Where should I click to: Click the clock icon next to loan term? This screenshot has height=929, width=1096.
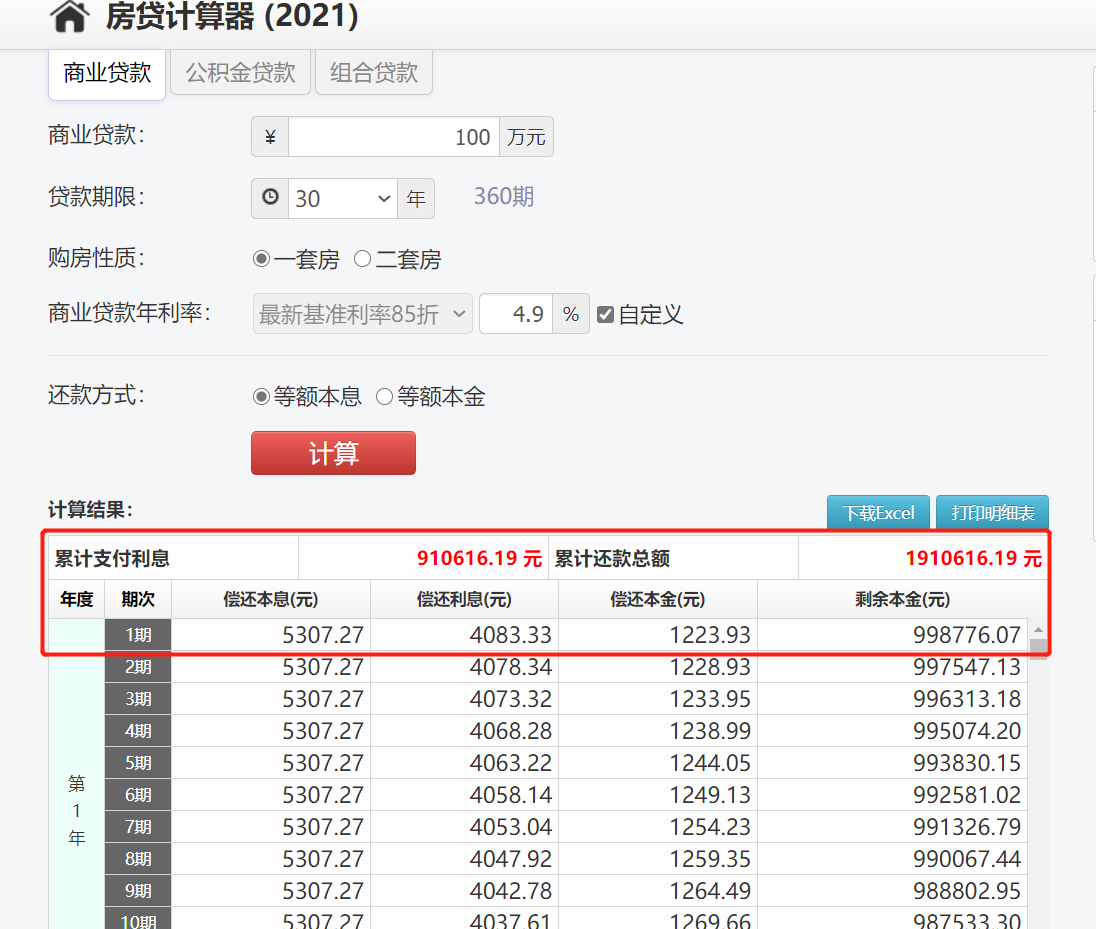268,198
